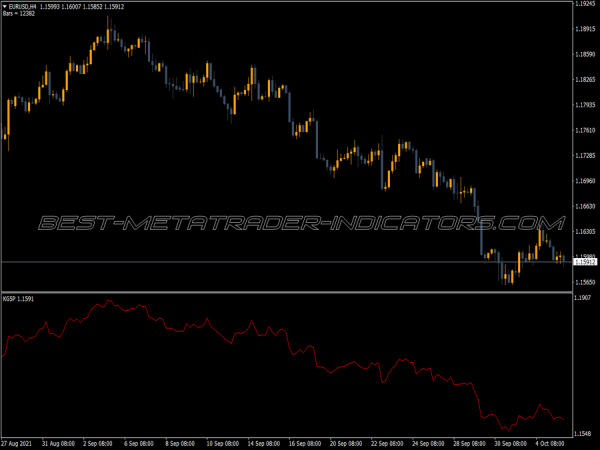This screenshot has height=450, width=600.
Task: Click price scale value 1.18590
Action: pos(585,54)
